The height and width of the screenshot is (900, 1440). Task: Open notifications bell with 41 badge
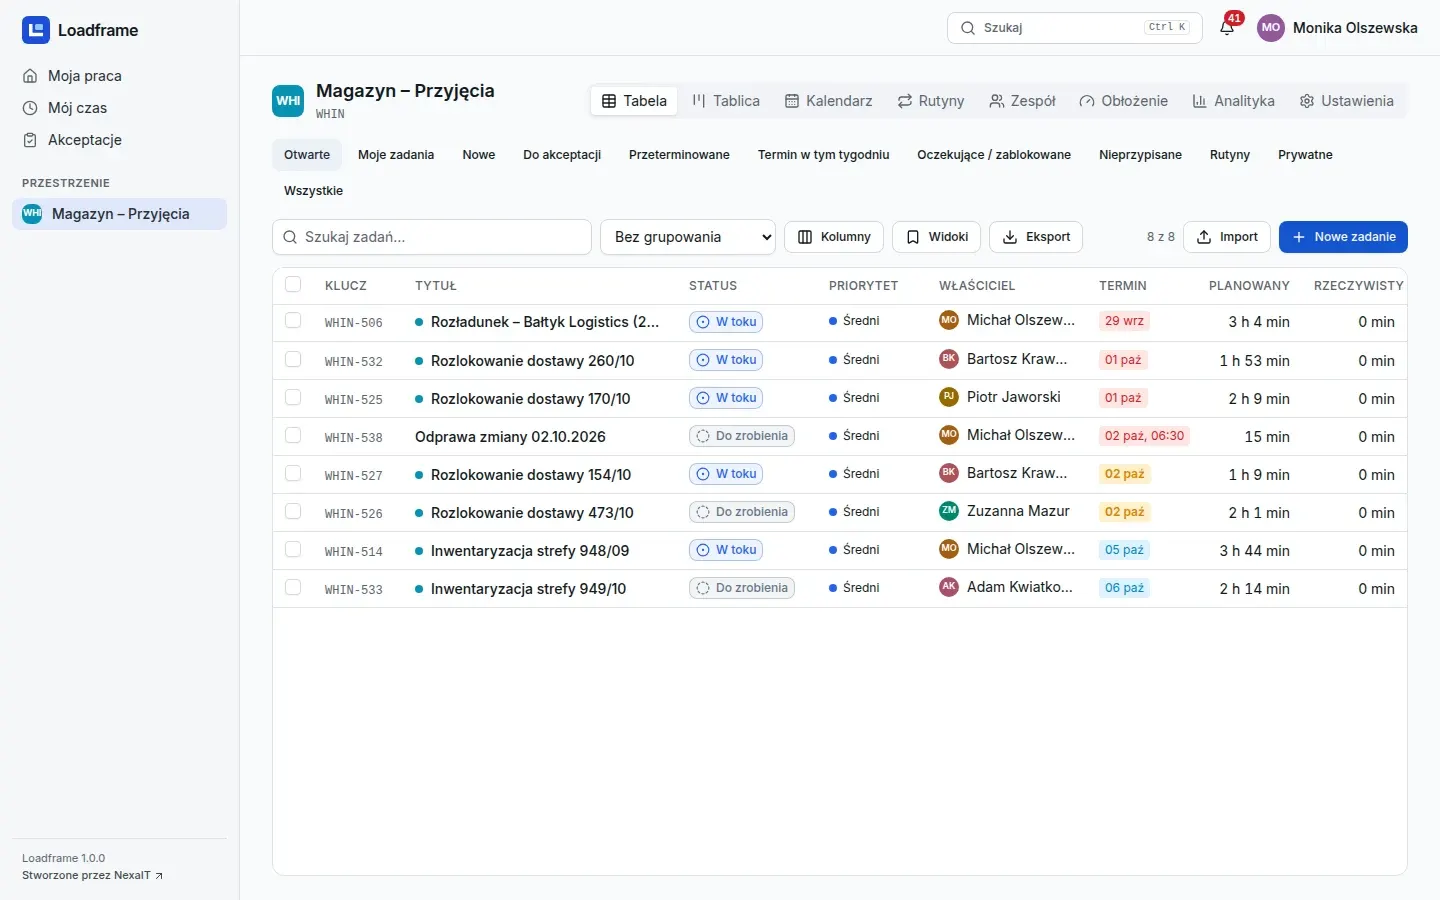(1227, 28)
